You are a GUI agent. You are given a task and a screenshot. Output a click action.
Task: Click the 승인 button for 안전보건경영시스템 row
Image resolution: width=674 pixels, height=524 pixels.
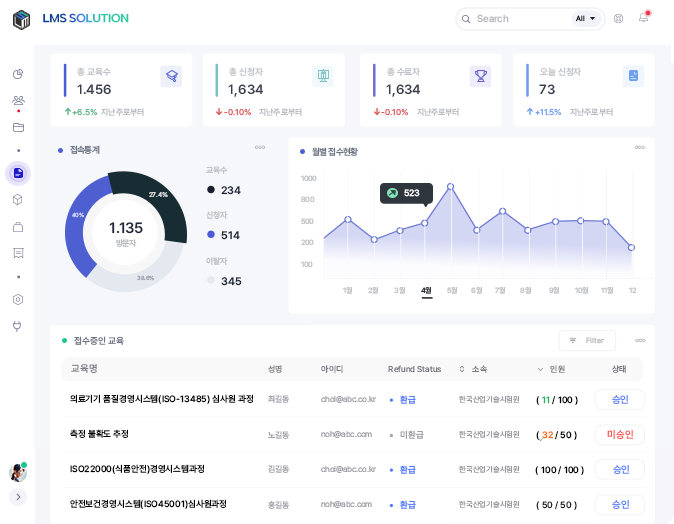[619, 505]
